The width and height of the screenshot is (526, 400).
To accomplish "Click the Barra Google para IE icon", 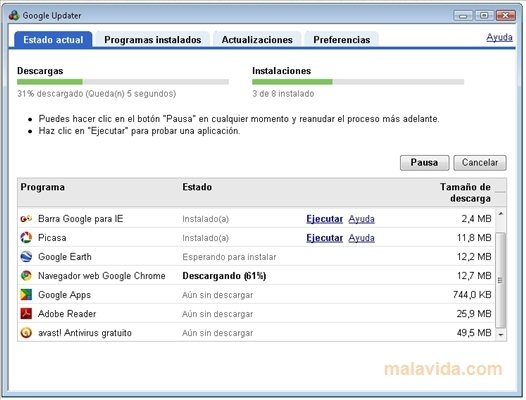I will pos(26,219).
